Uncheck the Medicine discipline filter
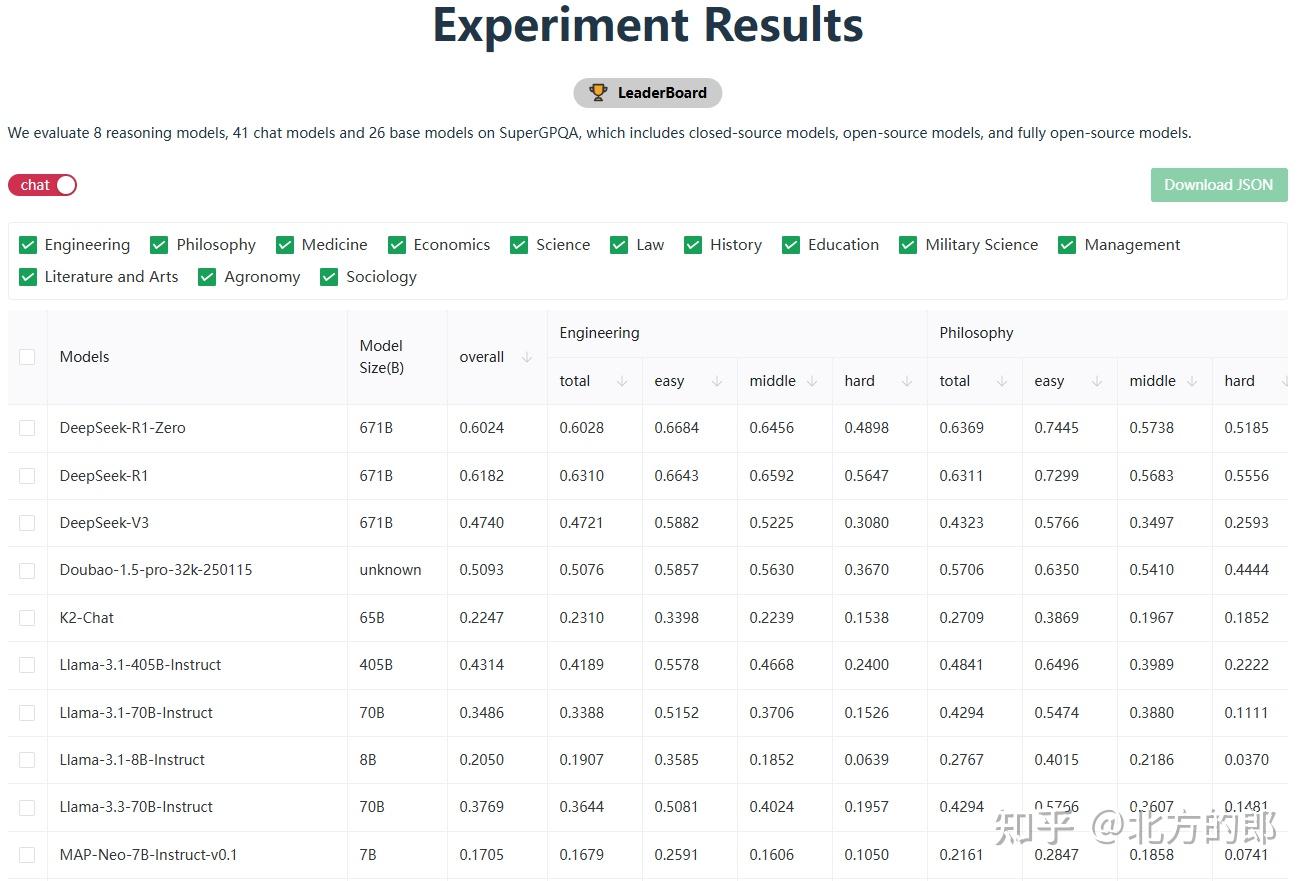The height and width of the screenshot is (881, 1311). 285,244
